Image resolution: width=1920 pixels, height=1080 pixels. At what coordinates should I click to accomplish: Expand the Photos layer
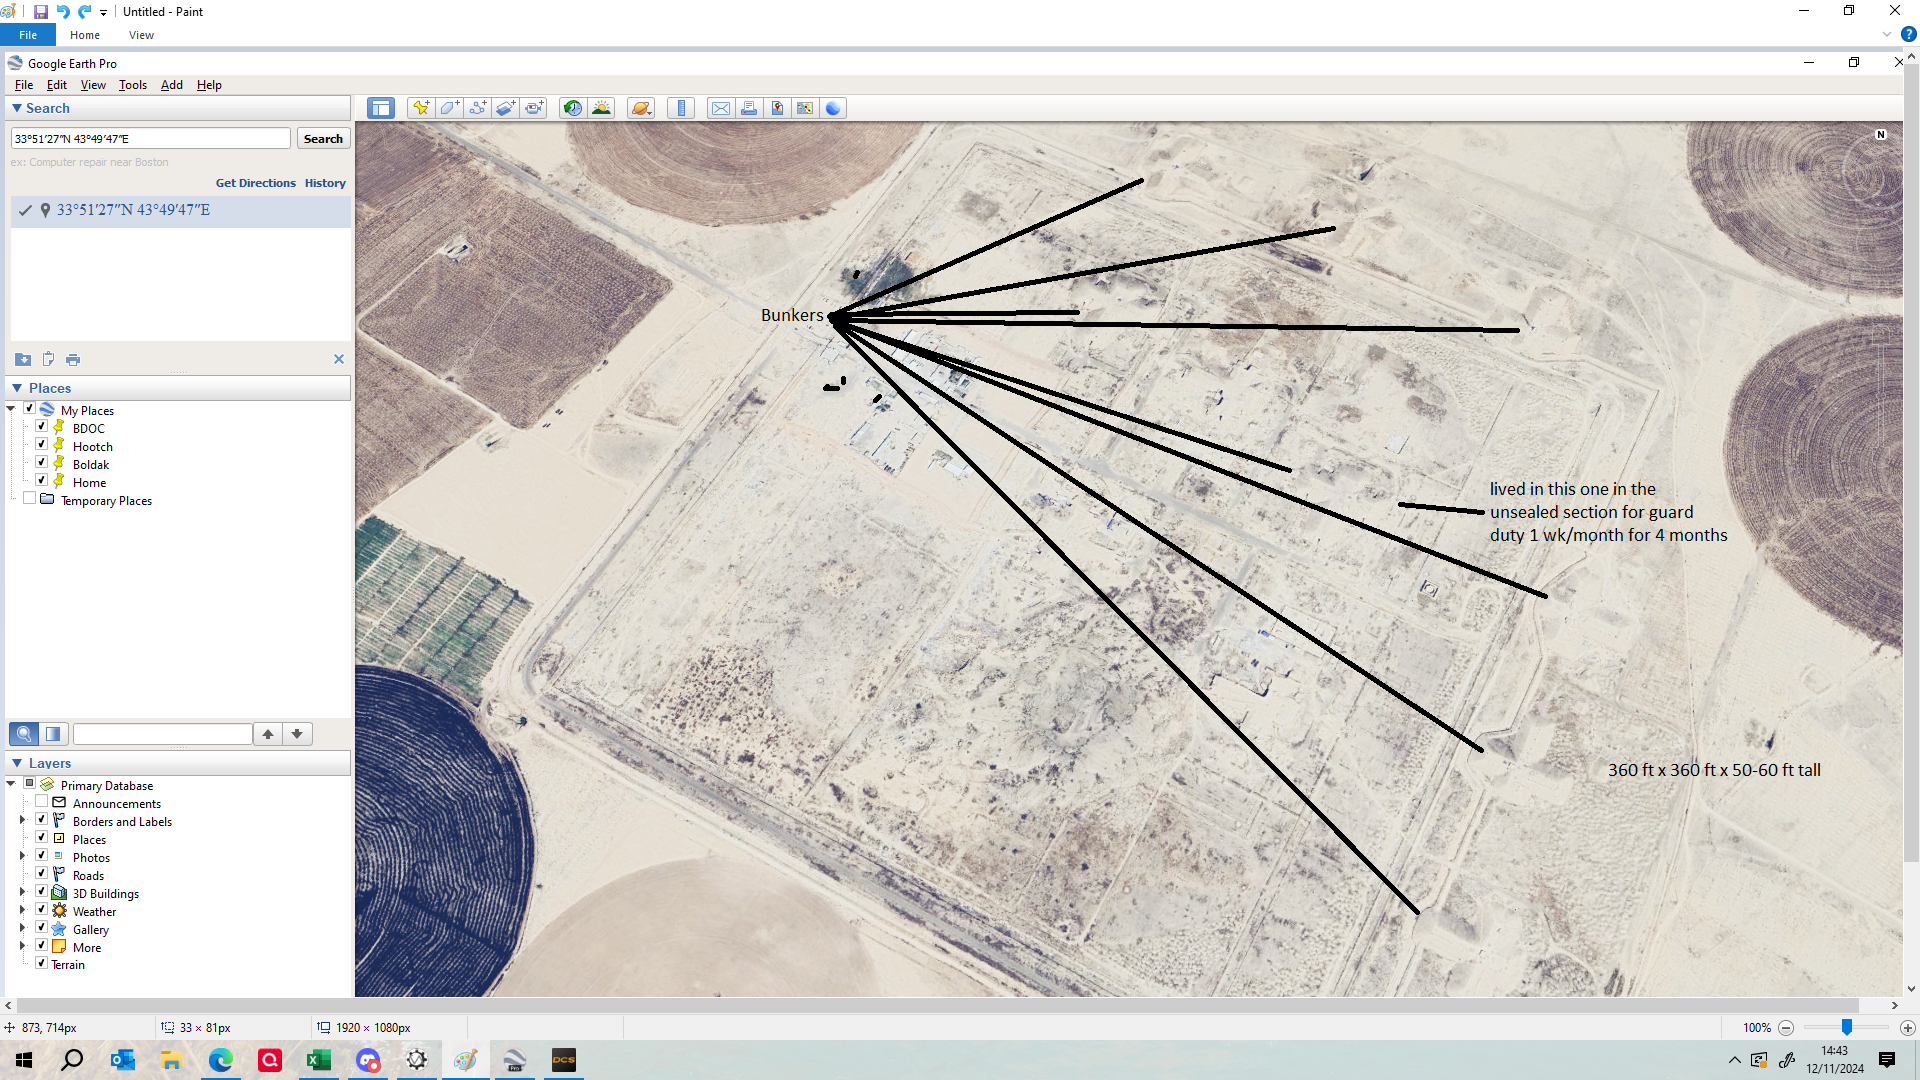[23, 856]
